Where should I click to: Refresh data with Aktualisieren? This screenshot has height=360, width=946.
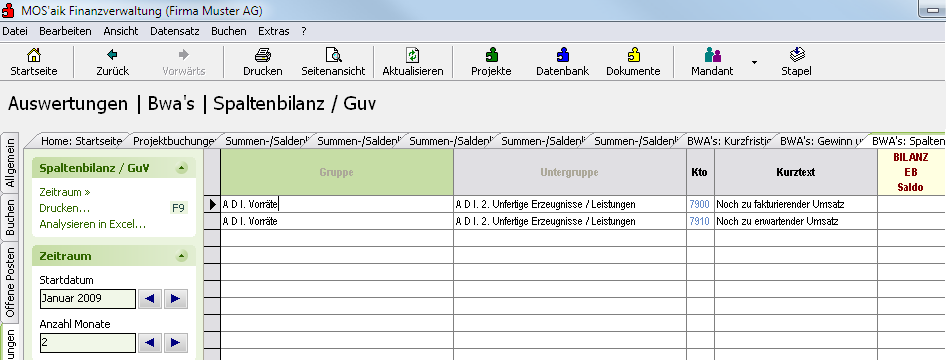tap(413, 55)
